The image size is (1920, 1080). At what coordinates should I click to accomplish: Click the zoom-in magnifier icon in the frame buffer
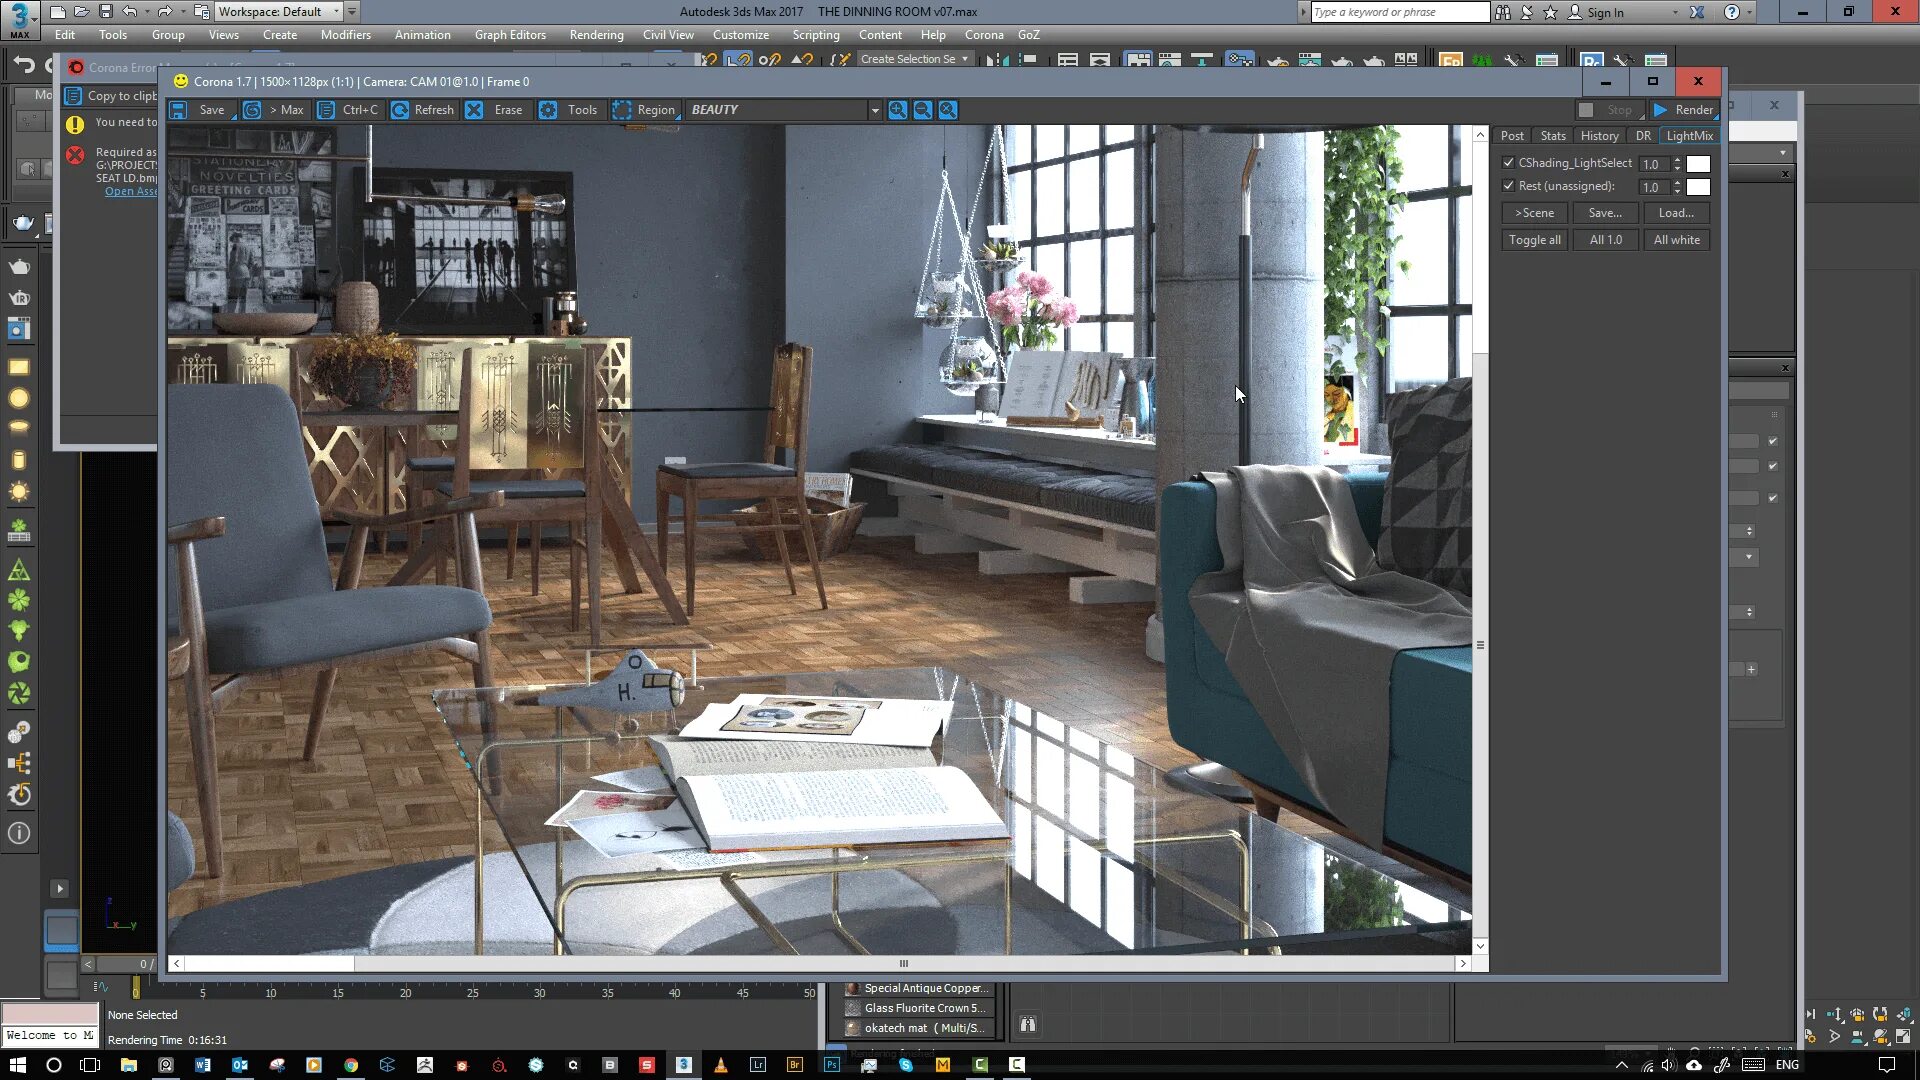[897, 110]
